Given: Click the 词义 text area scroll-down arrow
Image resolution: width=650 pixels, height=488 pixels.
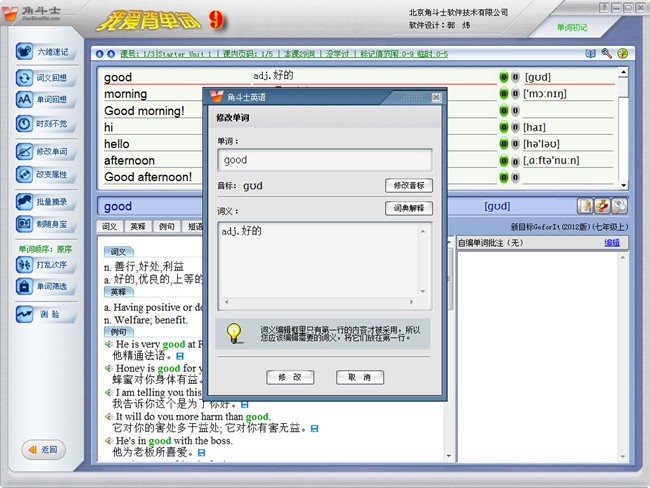Looking at the screenshot, I should click(423, 291).
